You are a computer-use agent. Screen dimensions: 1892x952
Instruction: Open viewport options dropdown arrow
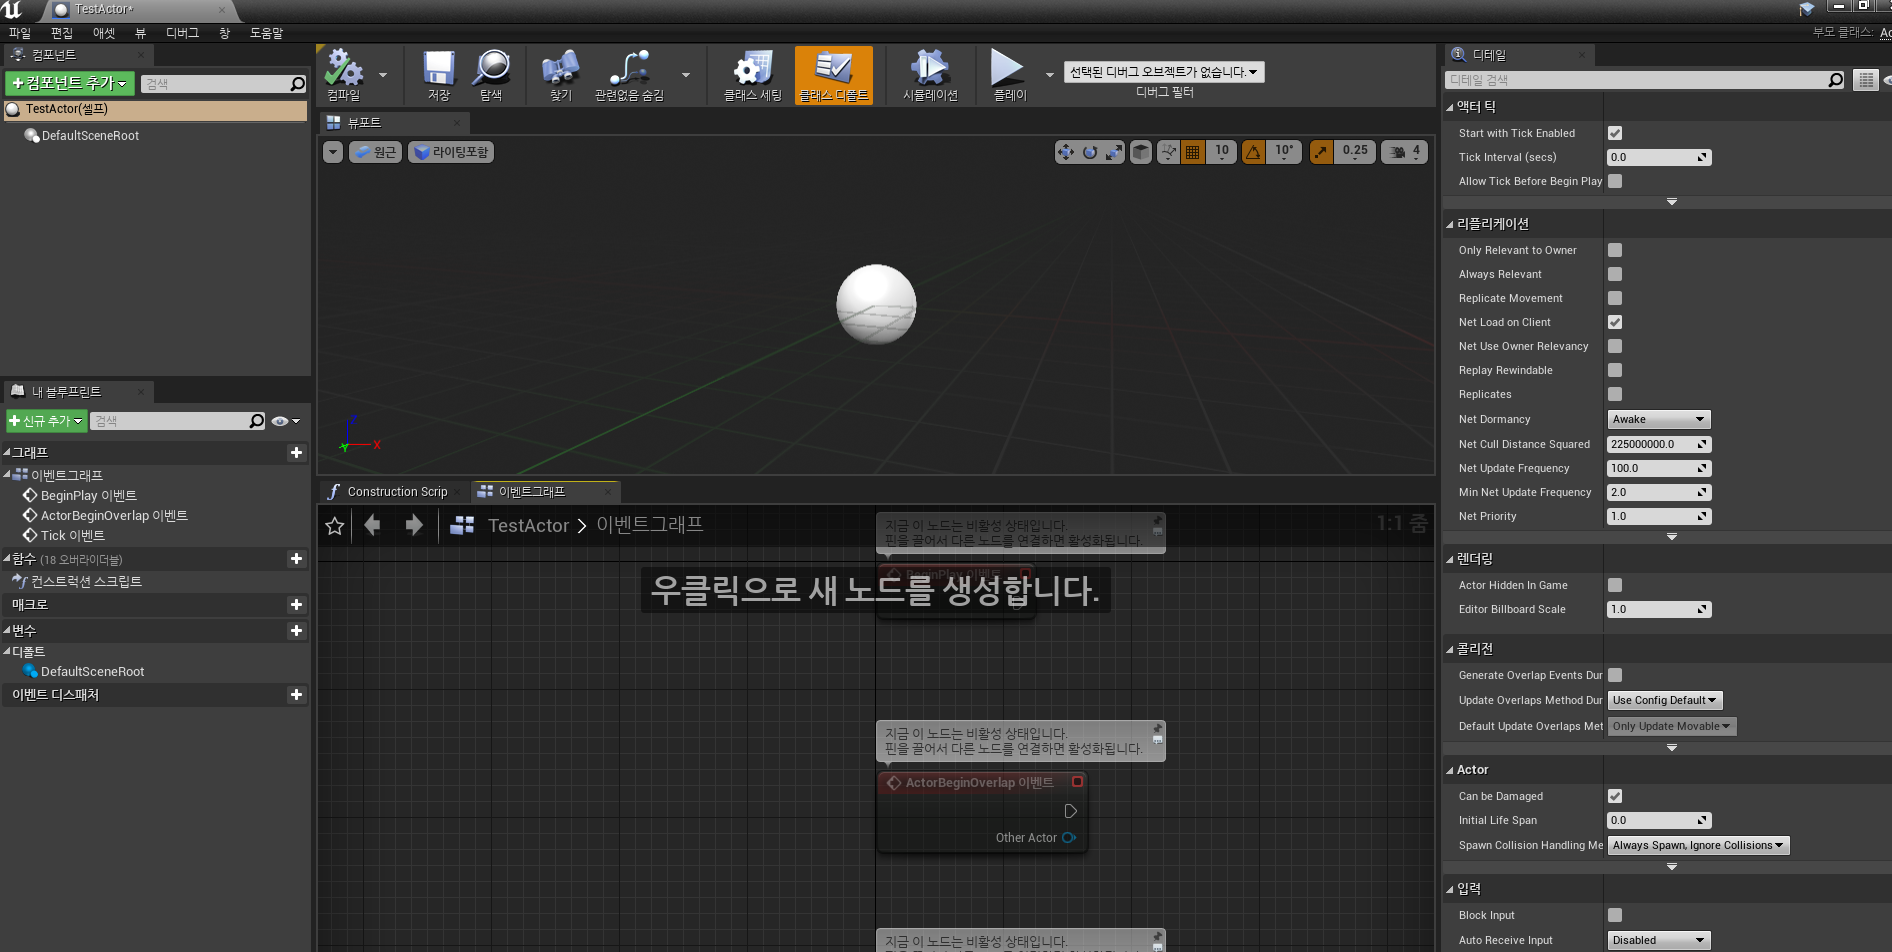point(333,152)
